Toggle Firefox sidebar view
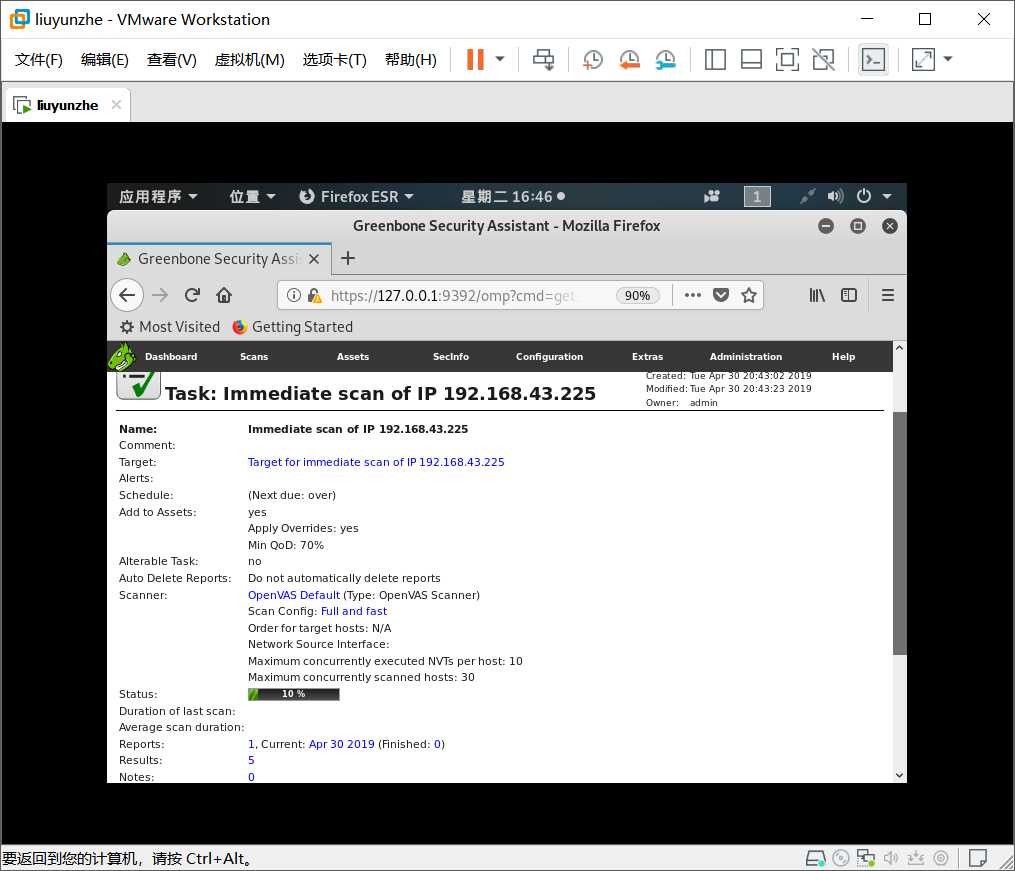This screenshot has width=1015, height=871. 849,295
